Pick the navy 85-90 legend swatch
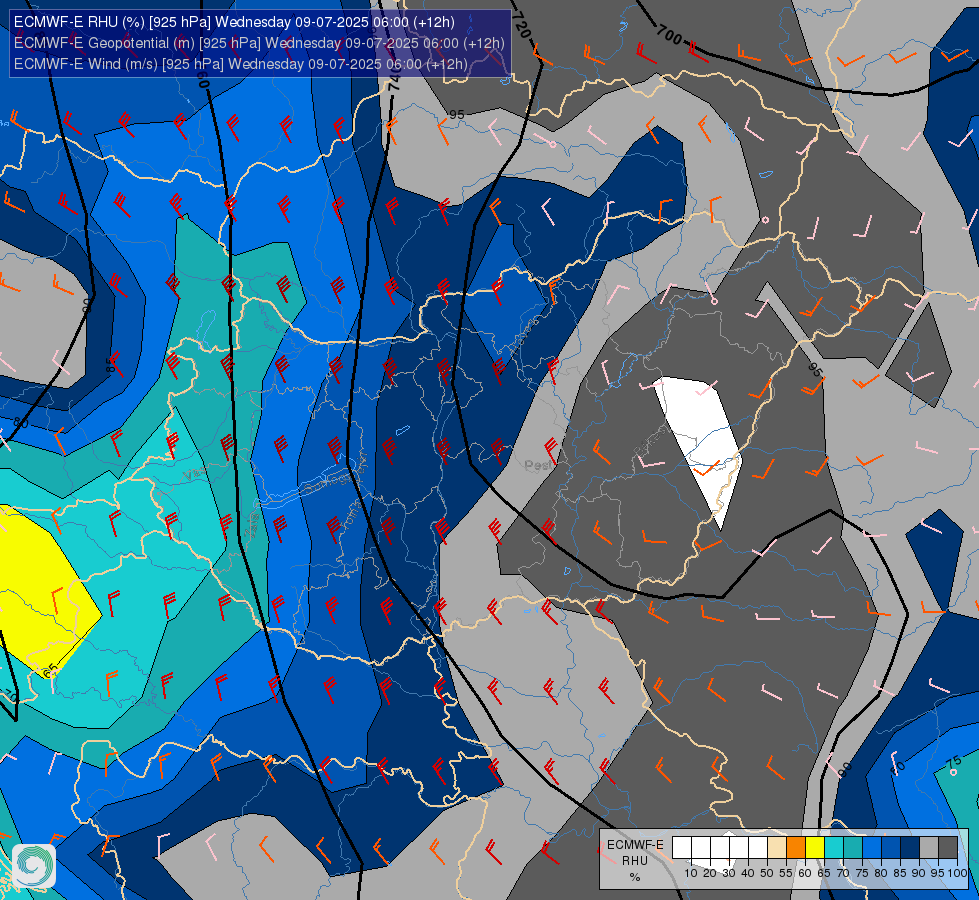Screen dimensions: 979x900 click(x=910, y=848)
